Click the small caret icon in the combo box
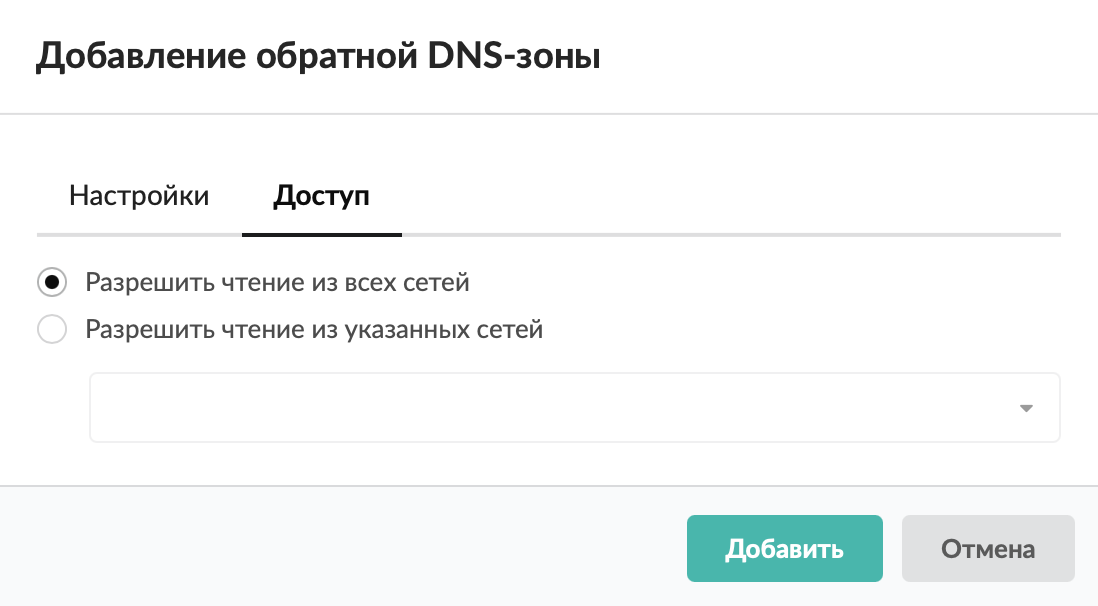This screenshot has width=1098, height=606. (1025, 408)
